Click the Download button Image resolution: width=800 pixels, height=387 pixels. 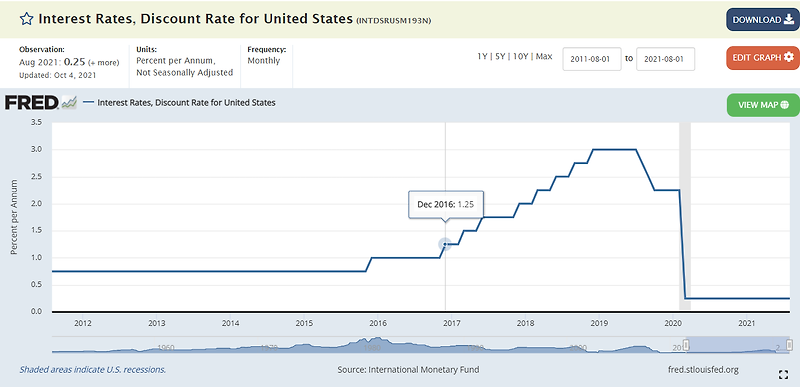click(x=763, y=20)
